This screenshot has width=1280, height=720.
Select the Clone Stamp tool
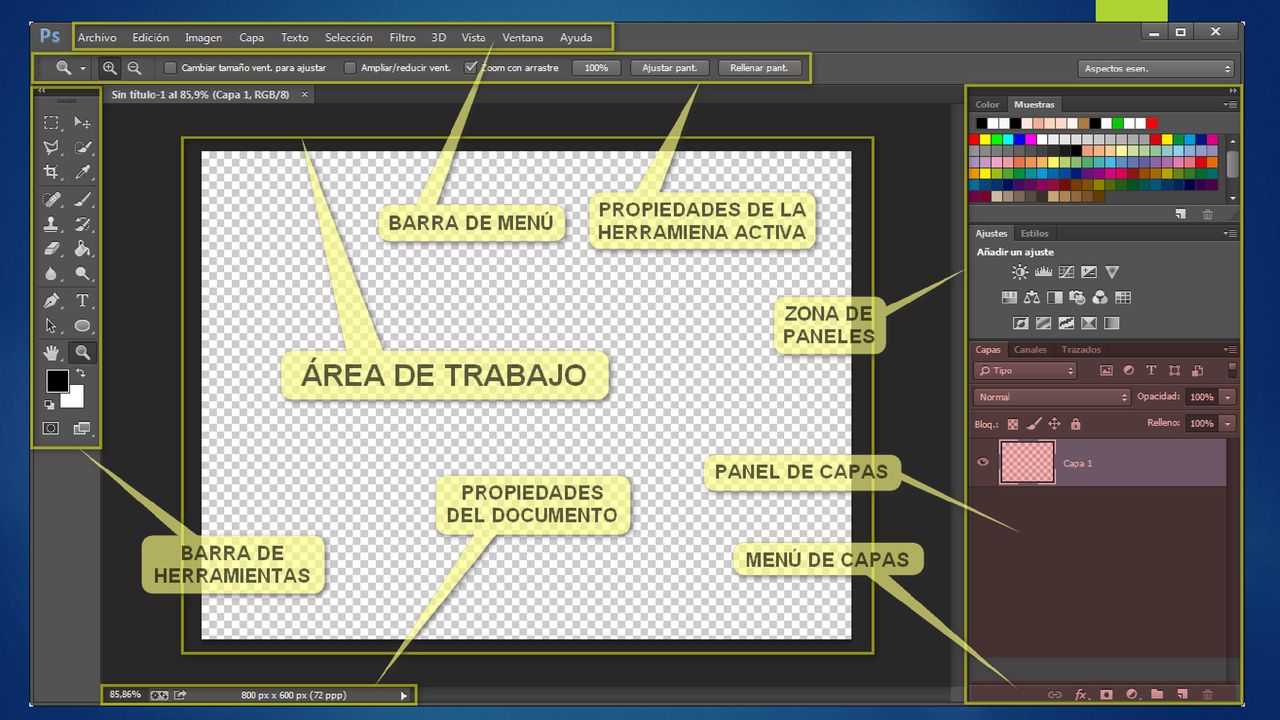(x=51, y=225)
